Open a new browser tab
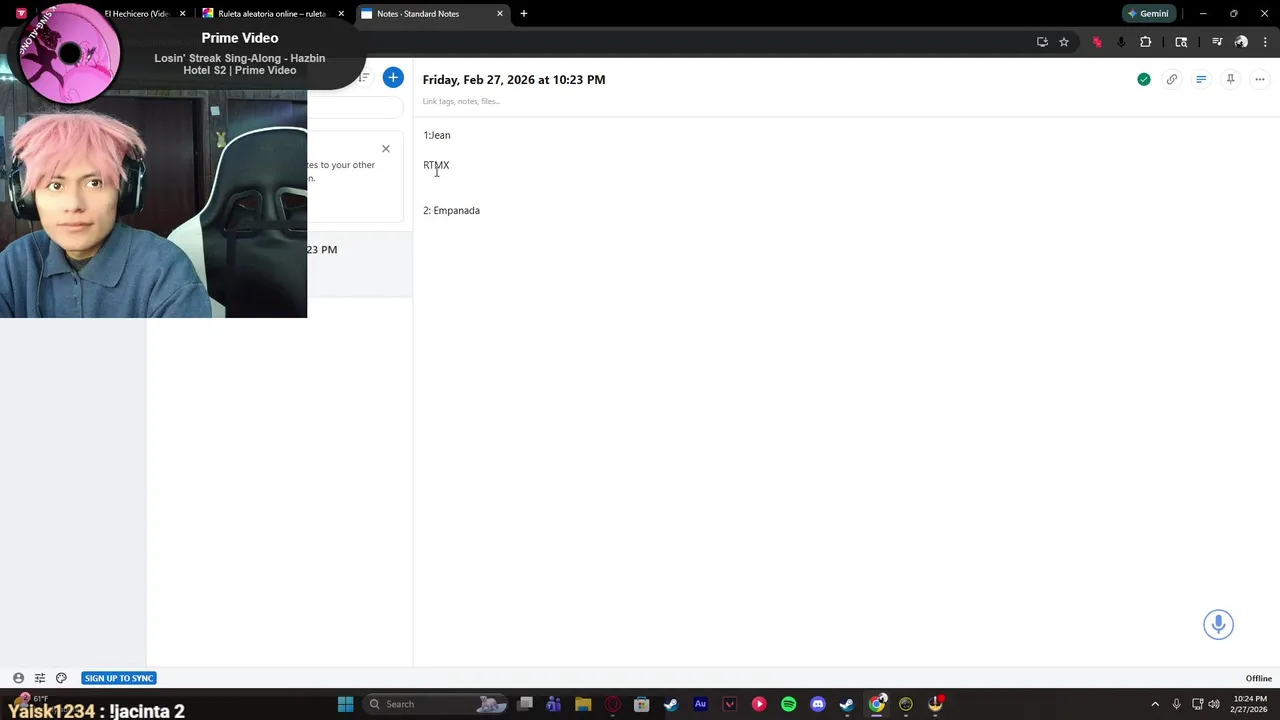1280x720 pixels. (x=523, y=14)
